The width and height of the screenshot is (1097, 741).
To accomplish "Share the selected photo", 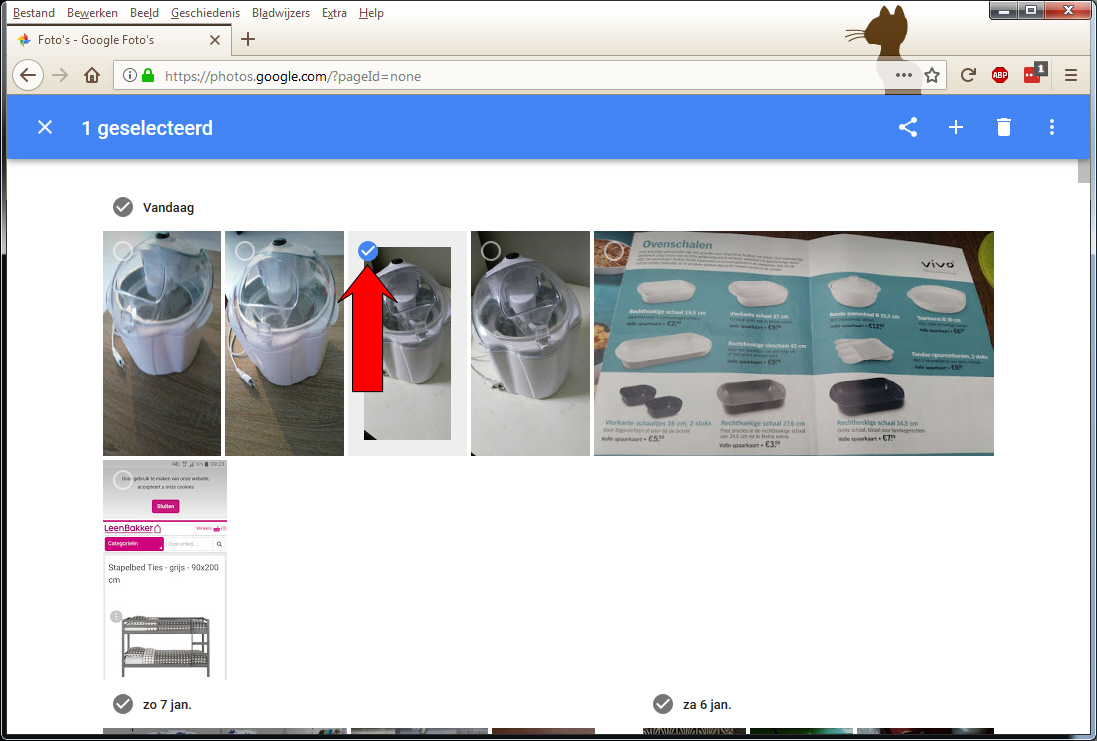I will pyautogui.click(x=907, y=127).
